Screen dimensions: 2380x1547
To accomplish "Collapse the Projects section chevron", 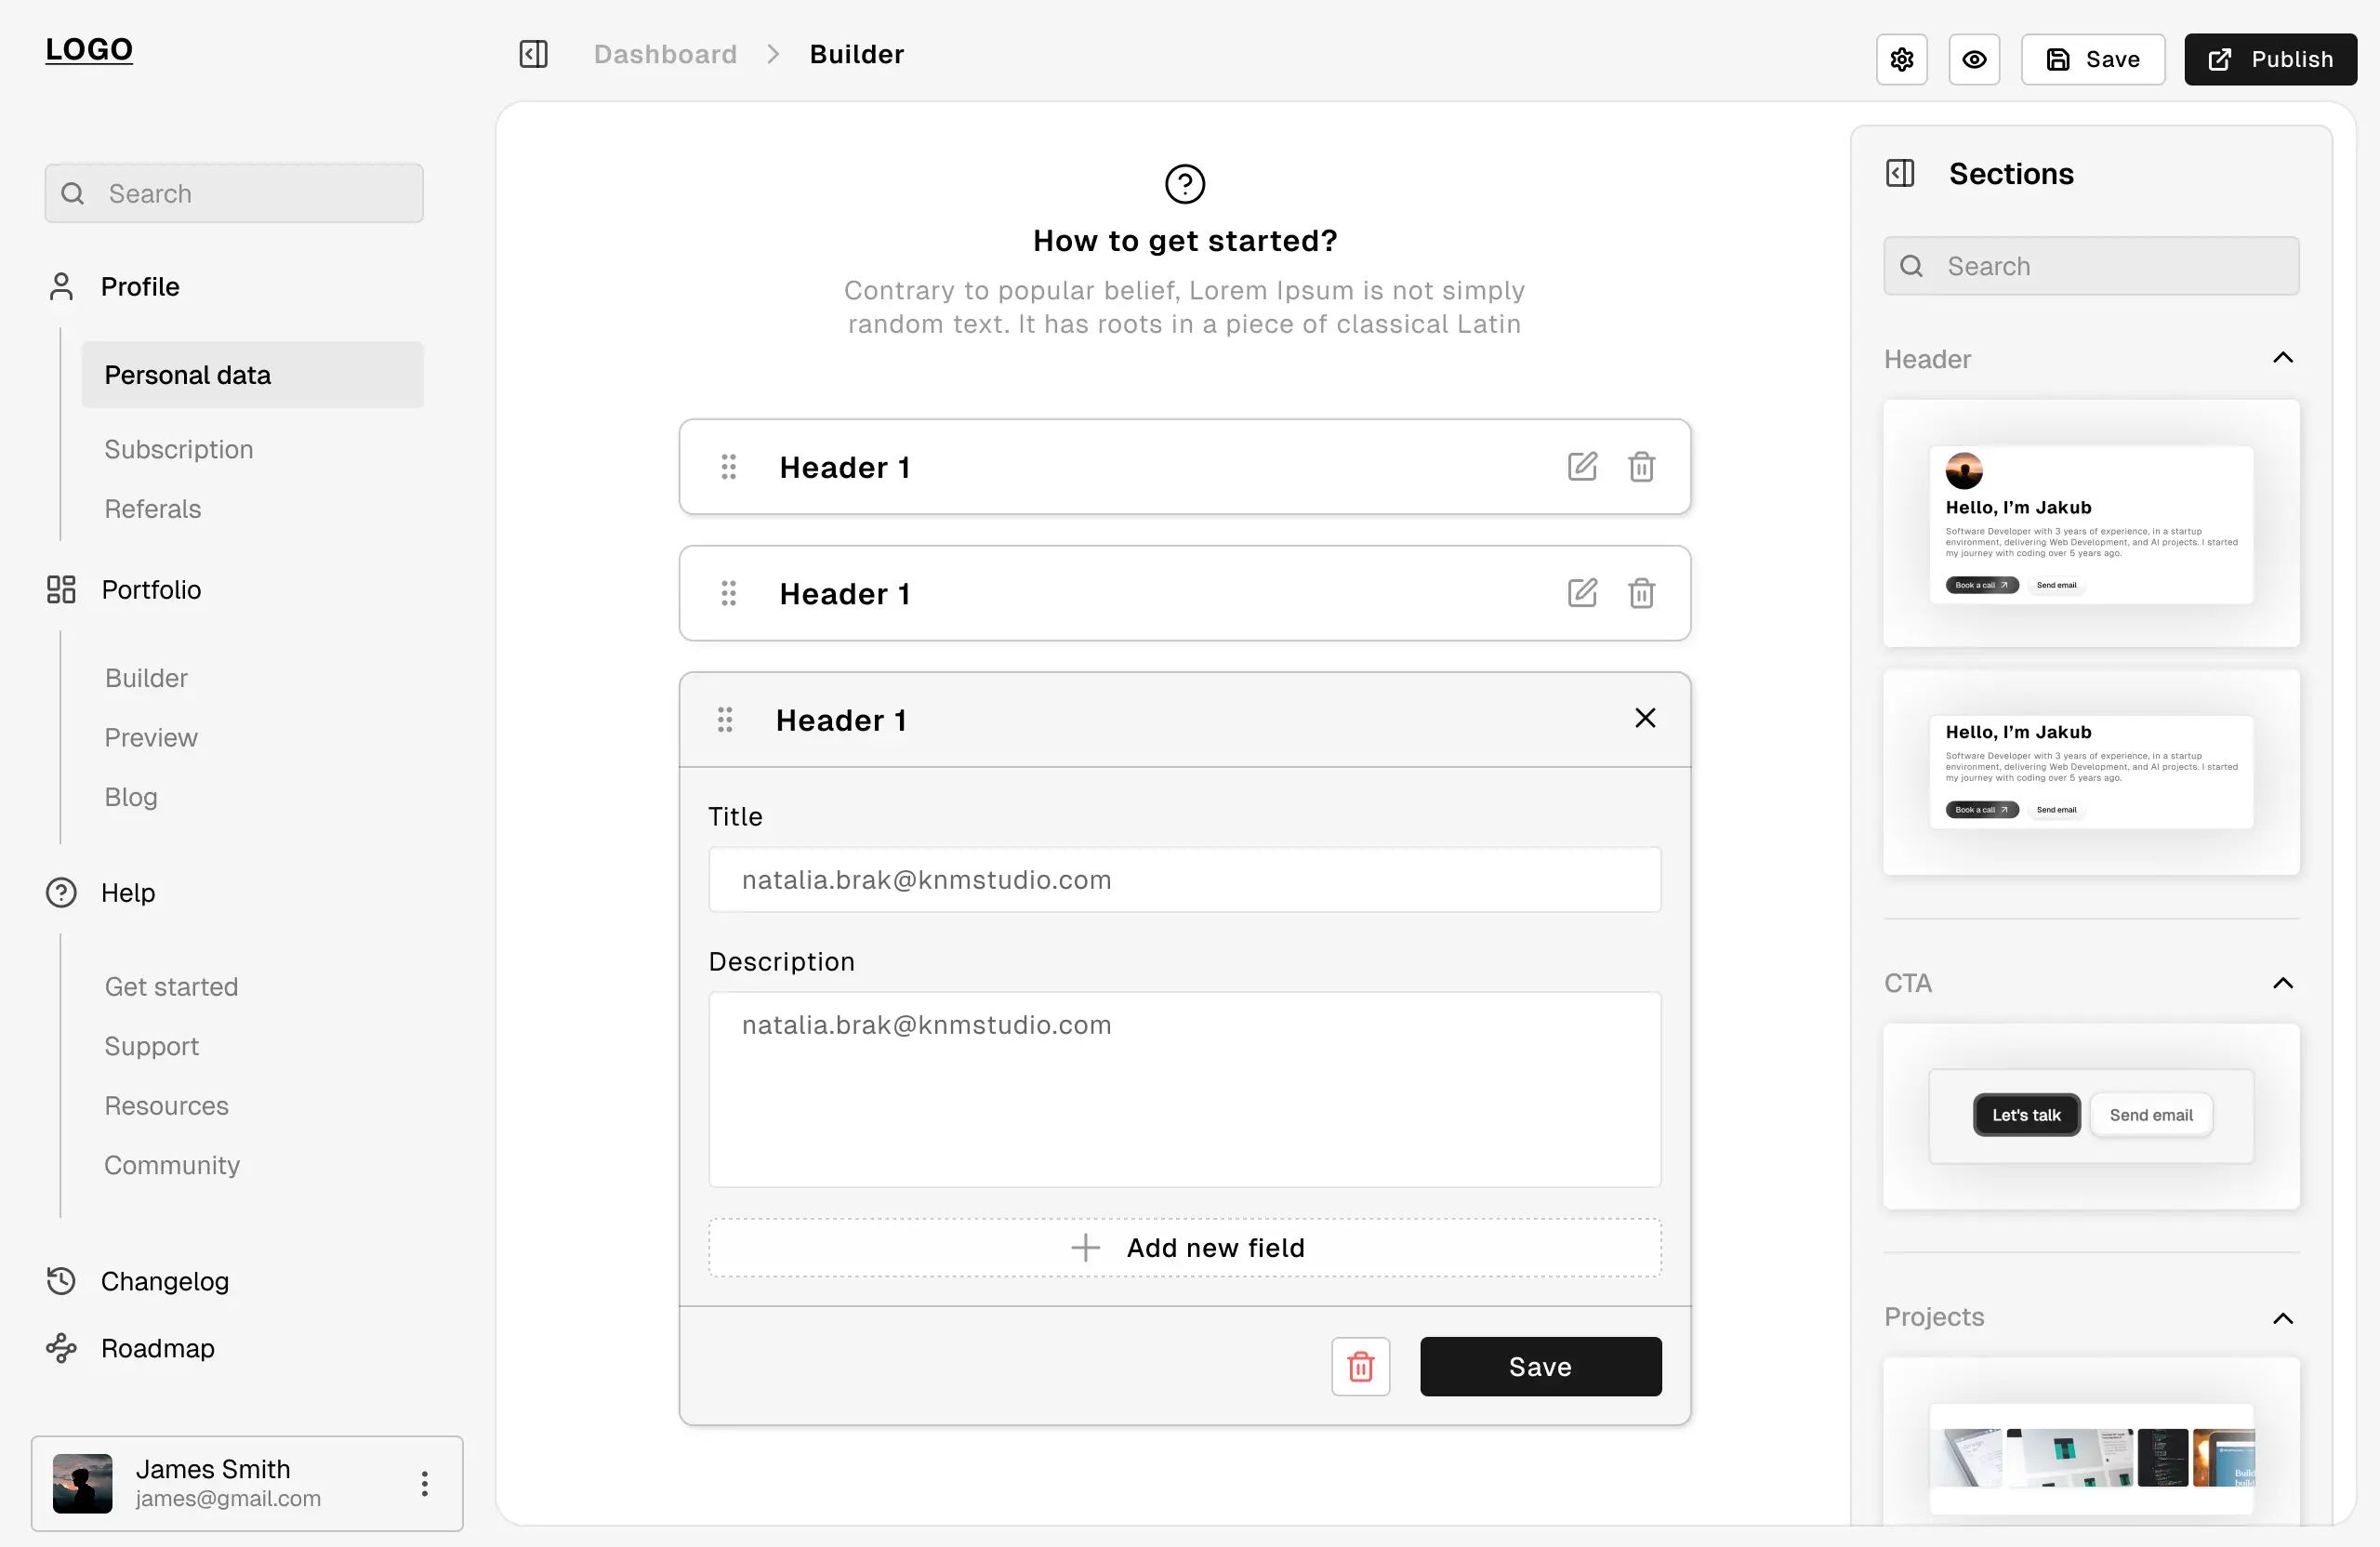I will pyautogui.click(x=2283, y=1318).
